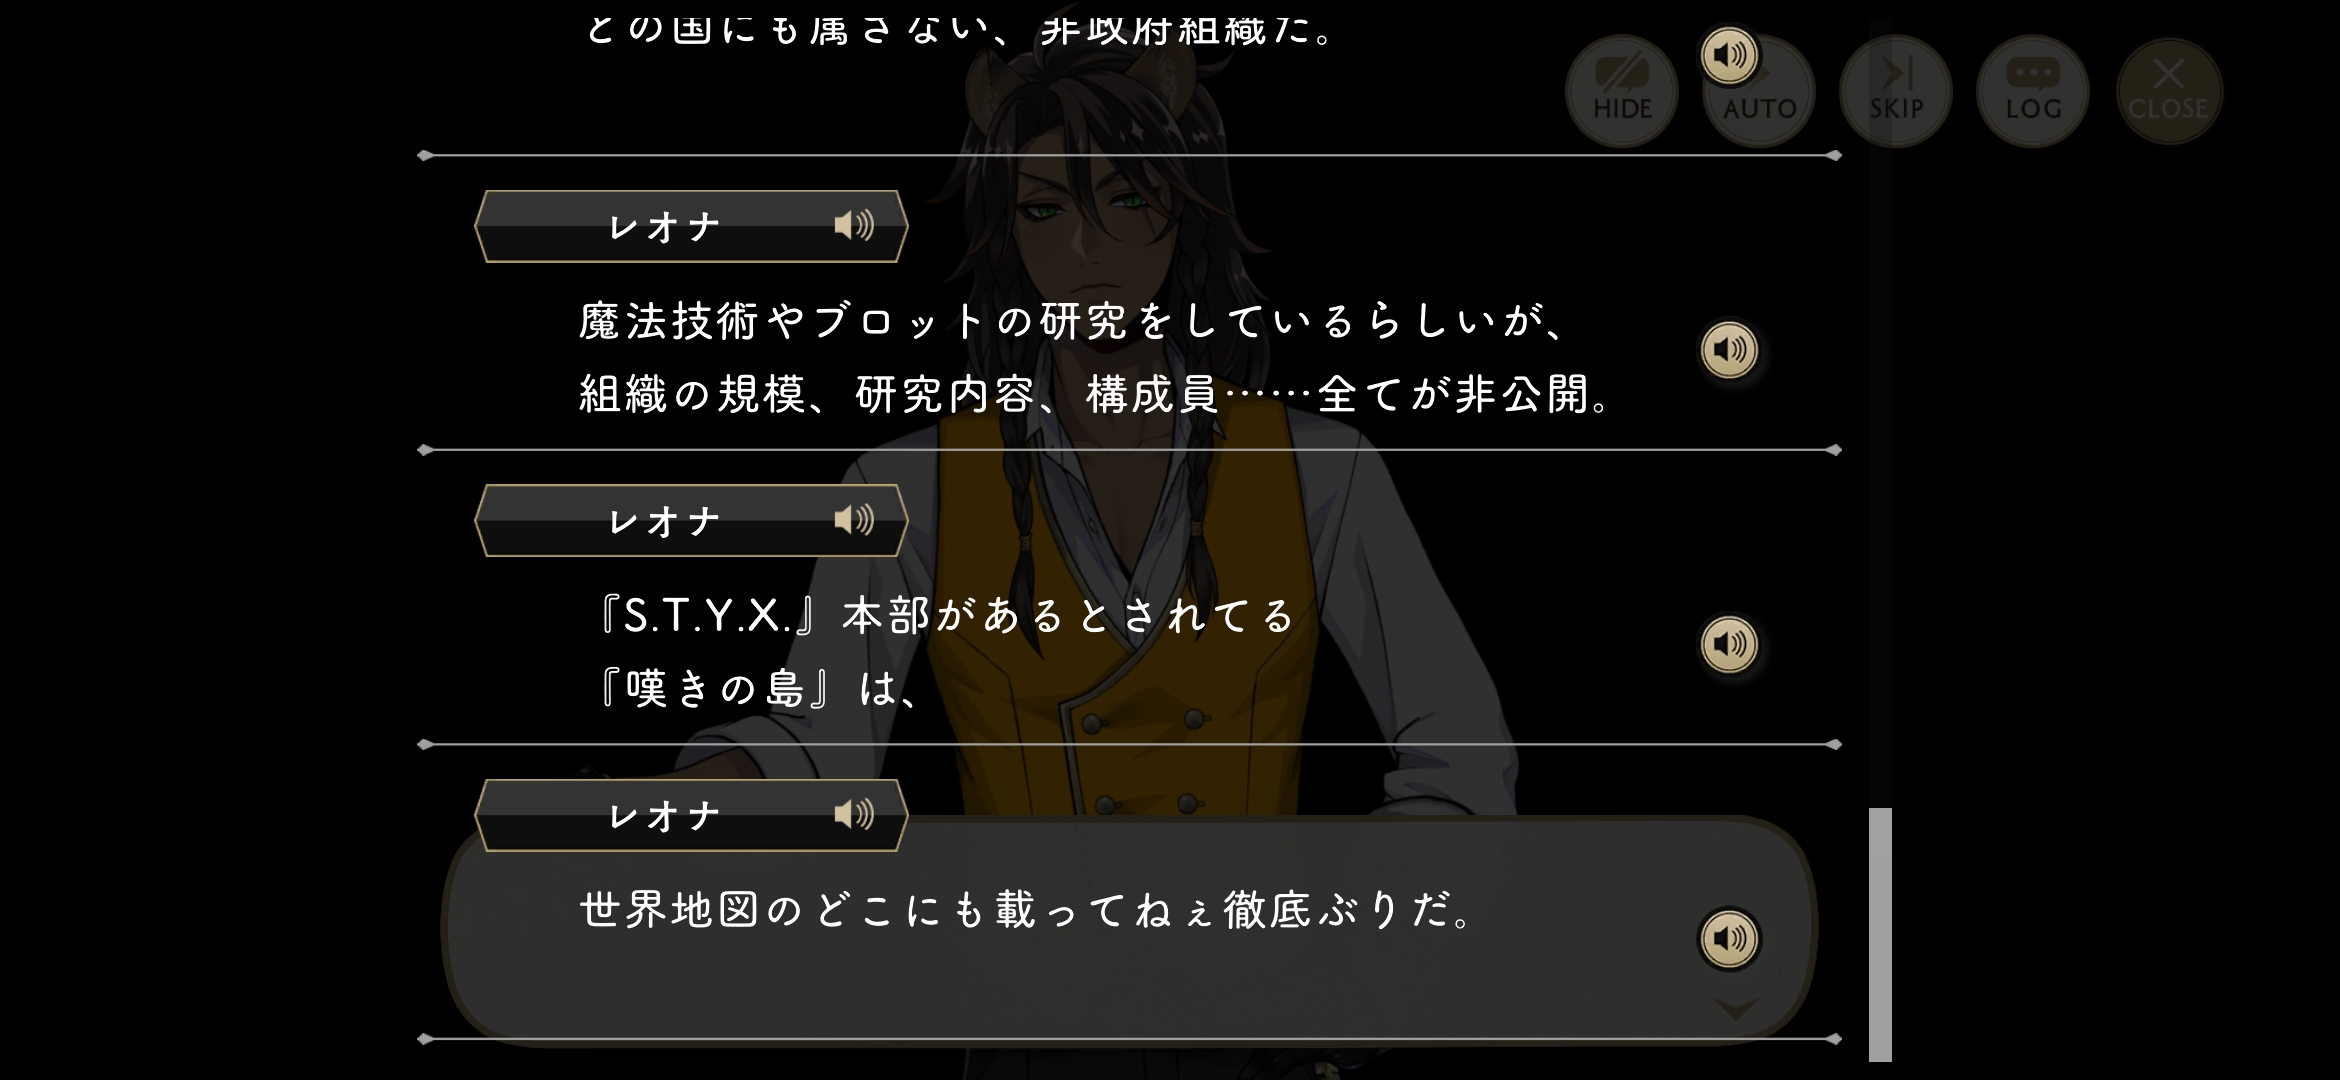2340x1080 pixels.
Task: Tap speaker icon in second レオナ name tag
Action: [x=854, y=519]
